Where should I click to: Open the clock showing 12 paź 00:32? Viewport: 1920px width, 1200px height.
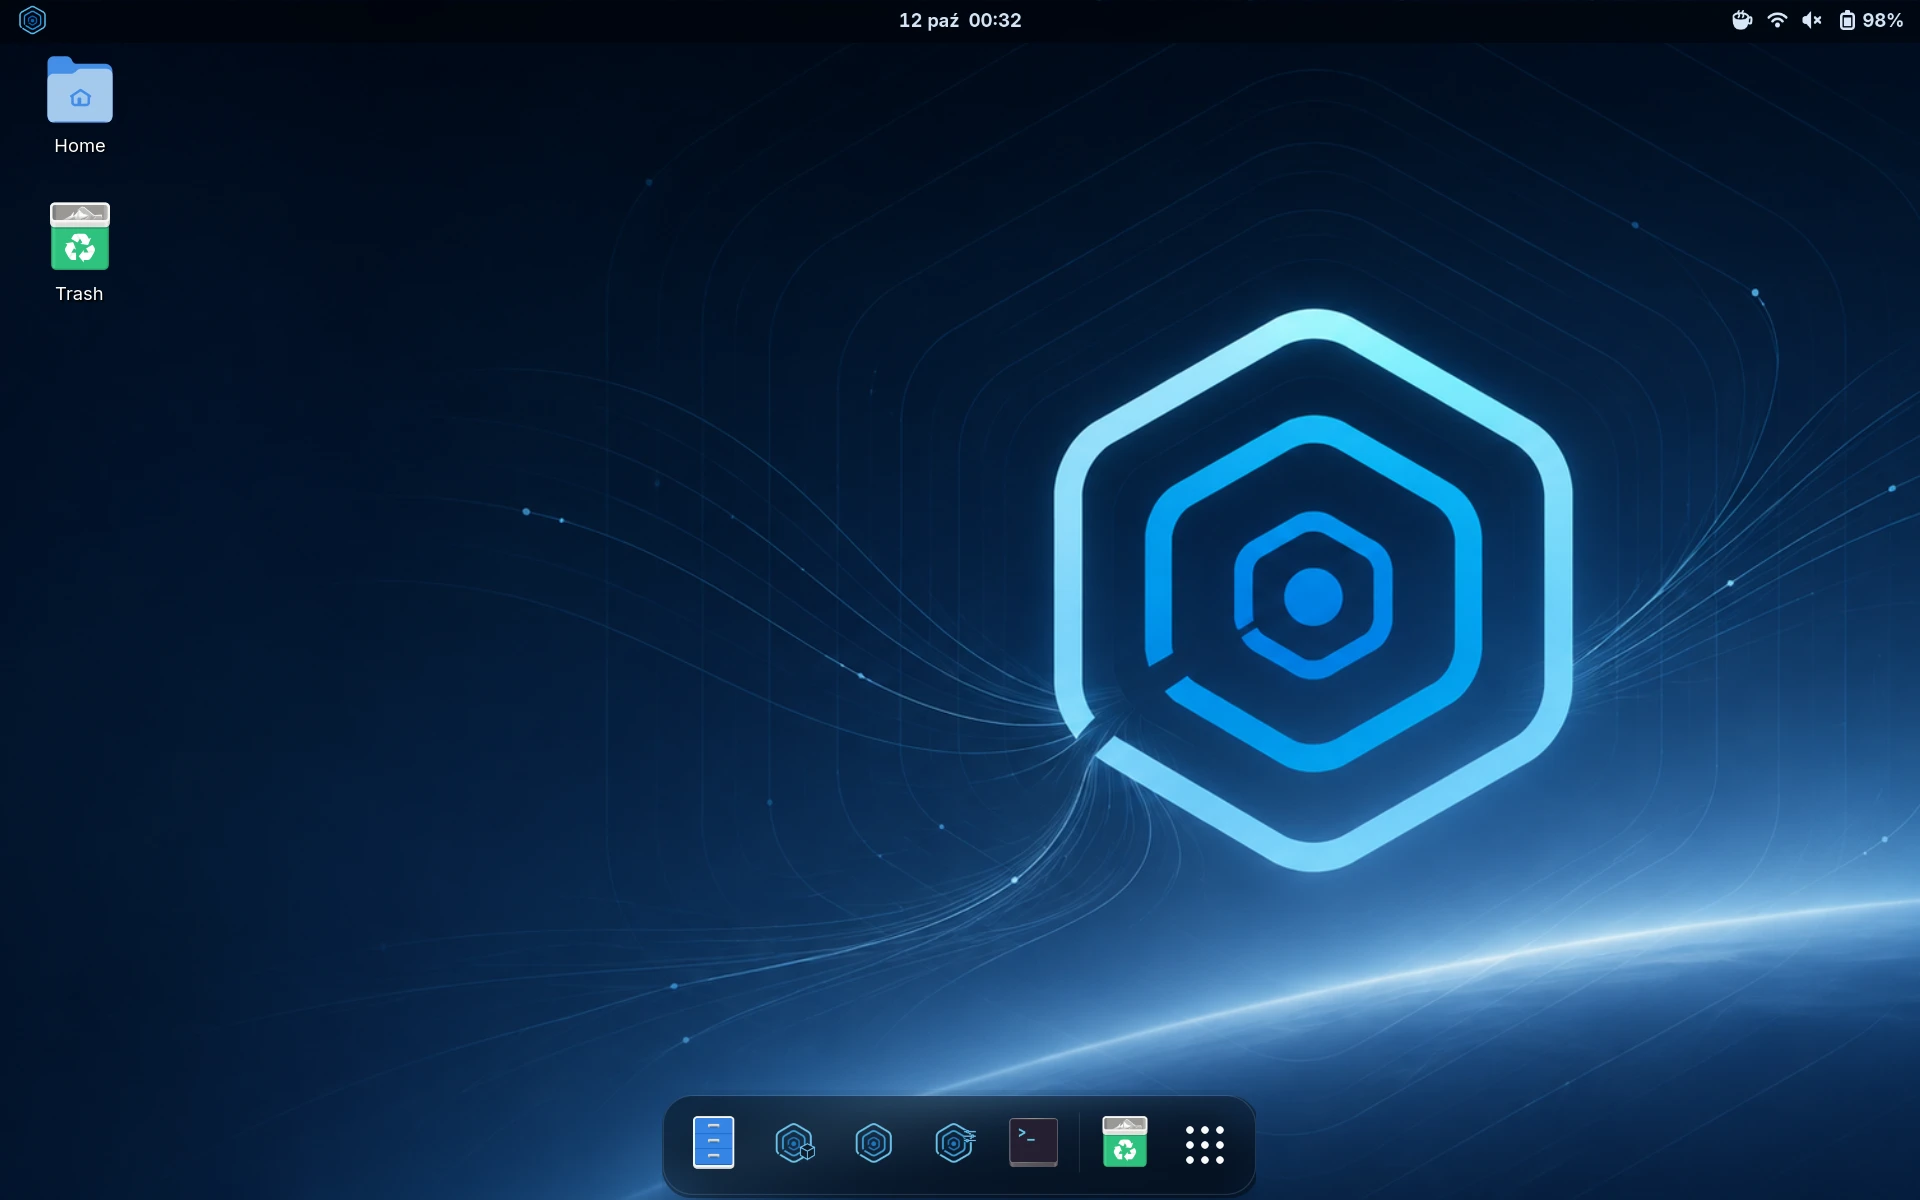pos(960,20)
